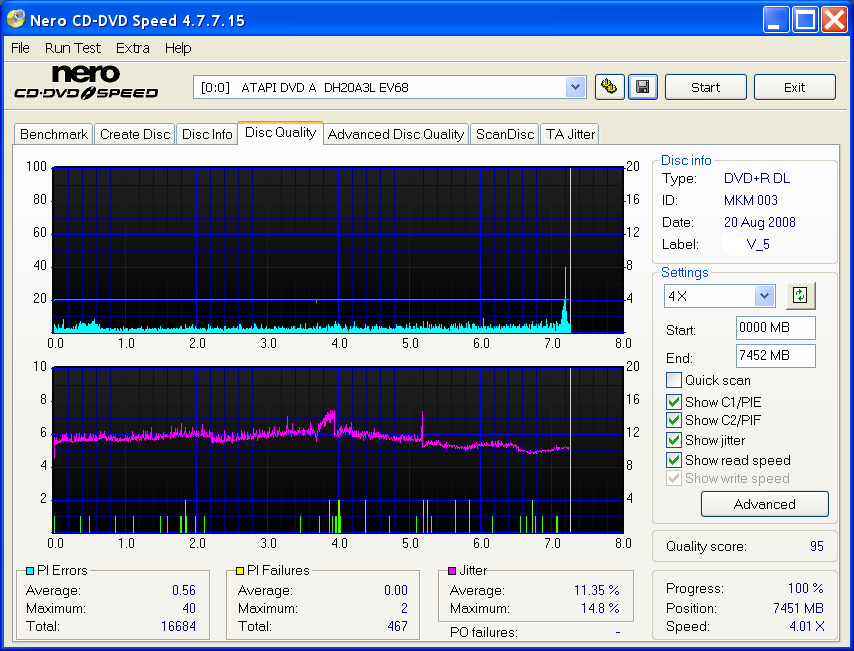This screenshot has width=854, height=651.
Task: Open the Advanced settings dialog
Action: pos(764,504)
